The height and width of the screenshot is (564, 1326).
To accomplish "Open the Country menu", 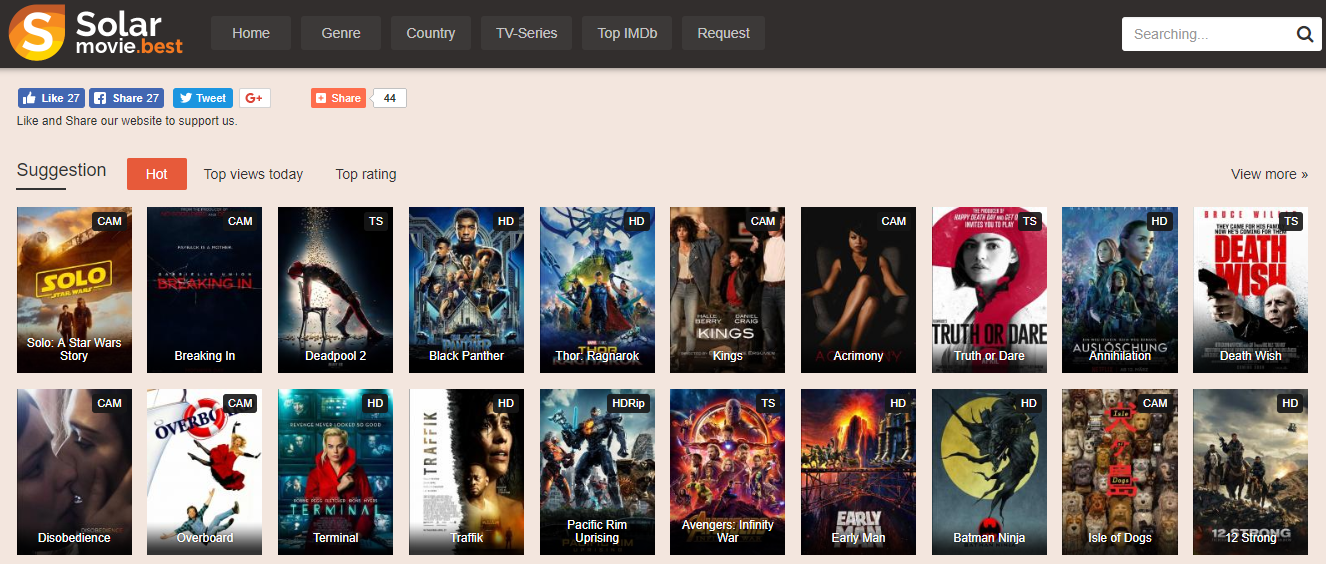I will [431, 33].
